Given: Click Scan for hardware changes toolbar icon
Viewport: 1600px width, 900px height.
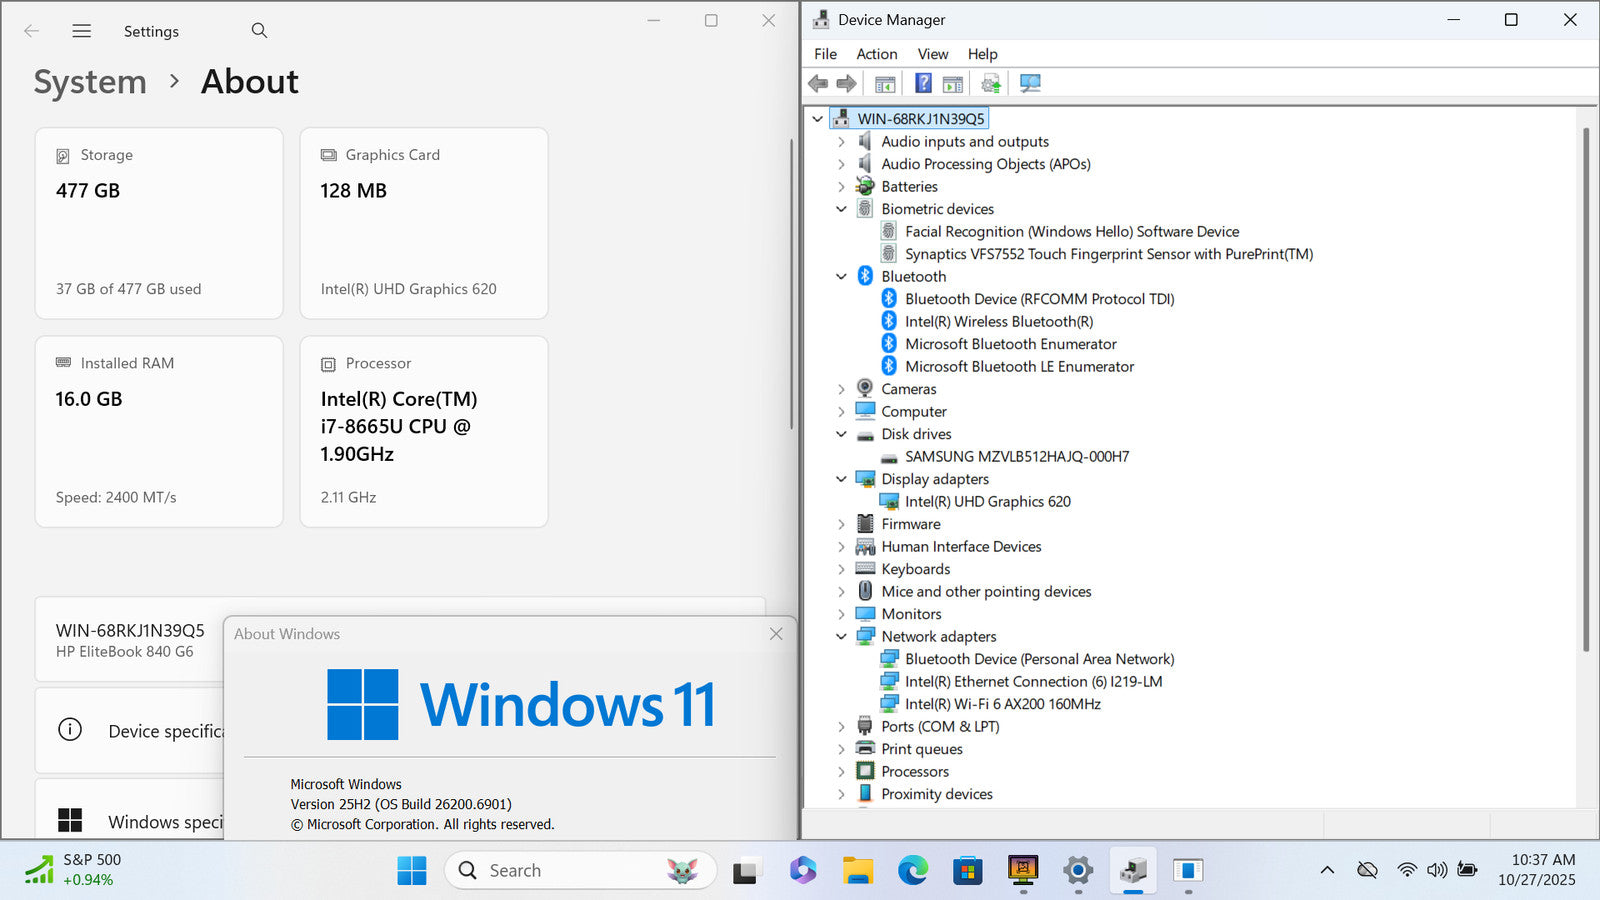Looking at the screenshot, I should pos(1030,84).
